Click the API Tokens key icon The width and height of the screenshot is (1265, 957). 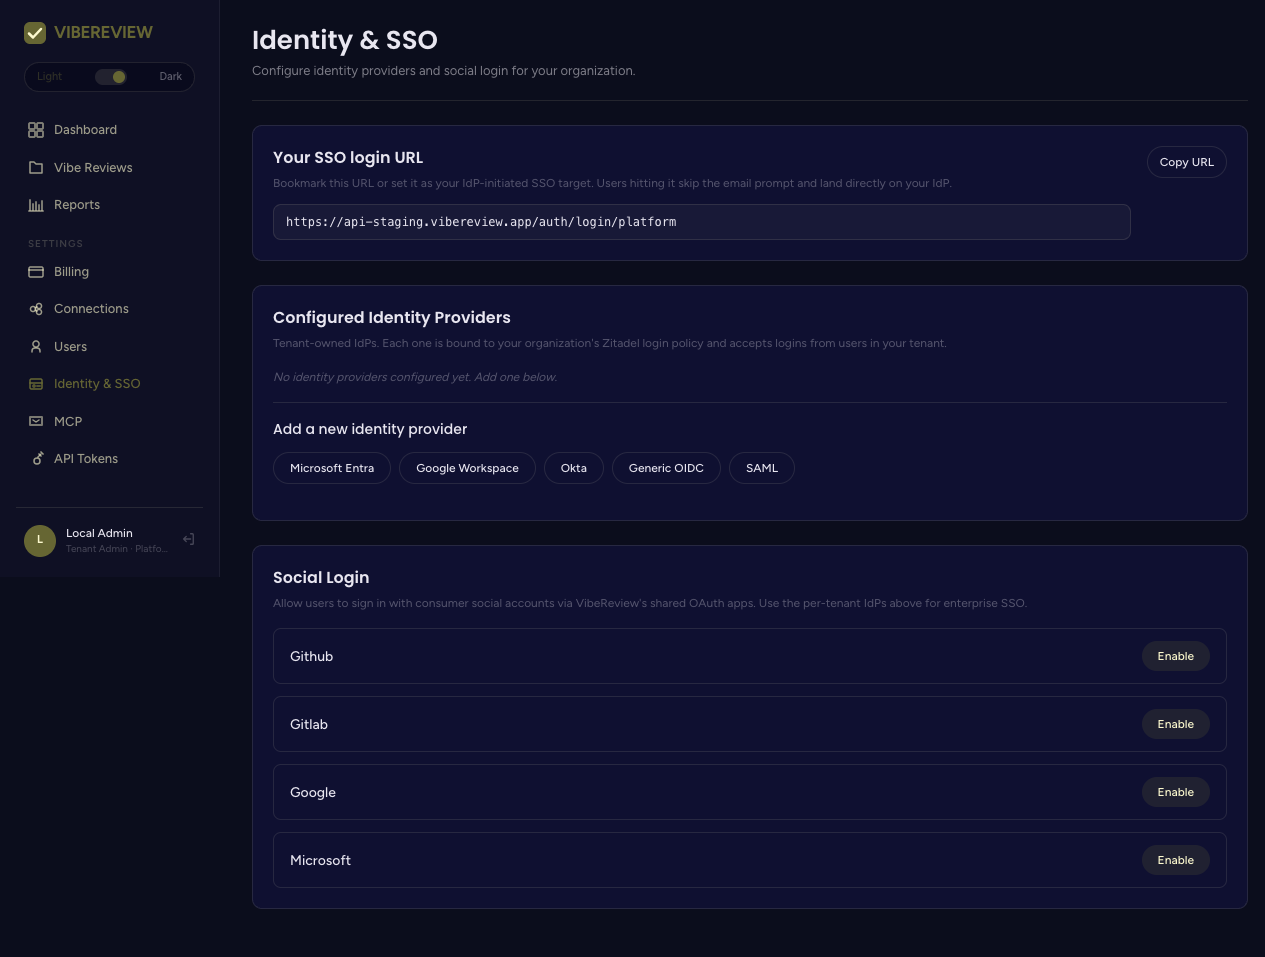coord(36,459)
